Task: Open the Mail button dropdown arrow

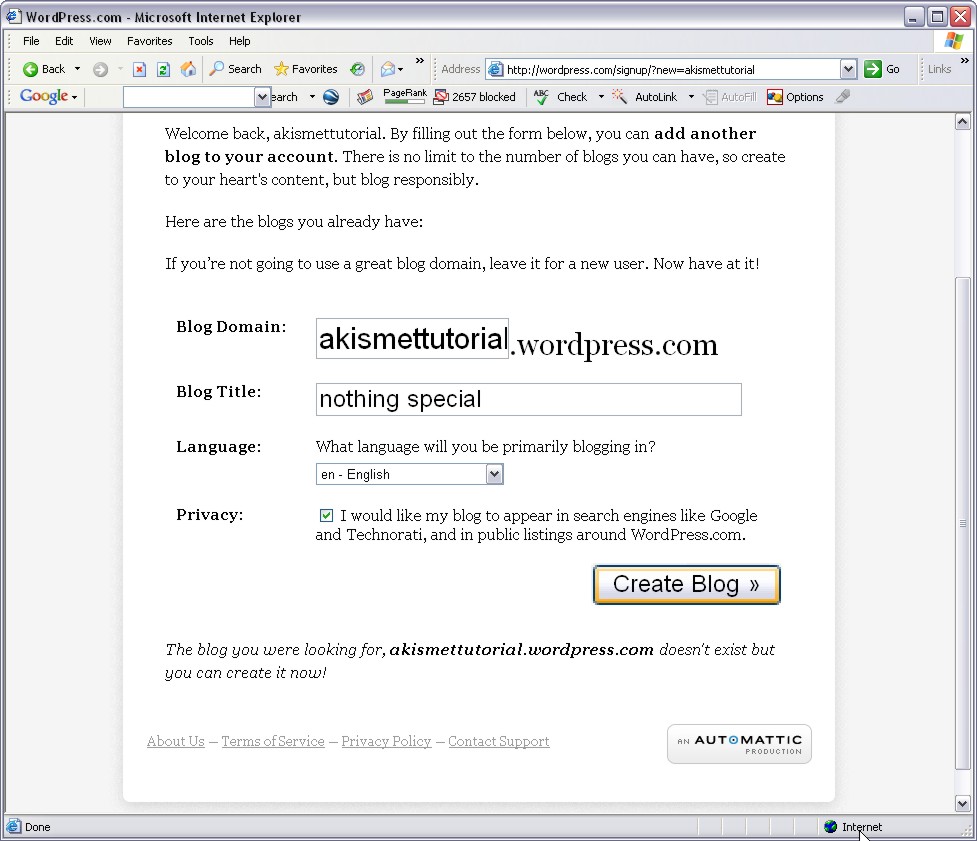Action: [x=401, y=69]
